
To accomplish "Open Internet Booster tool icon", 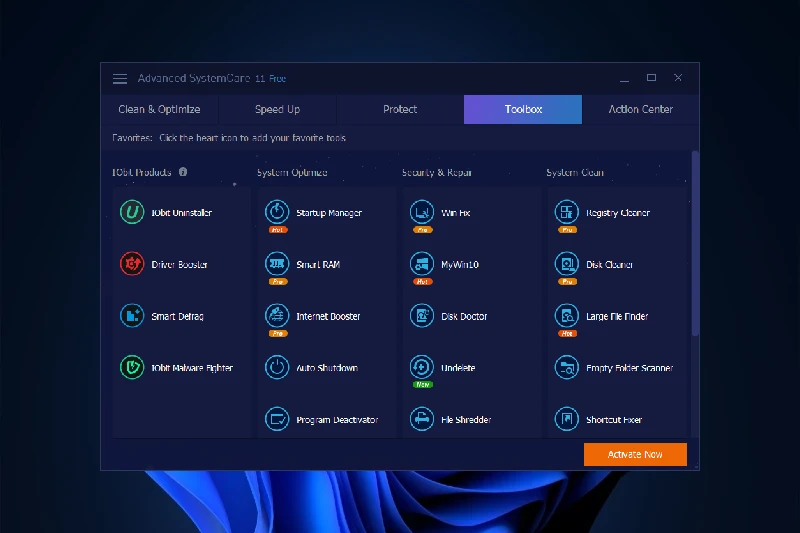I will [277, 316].
